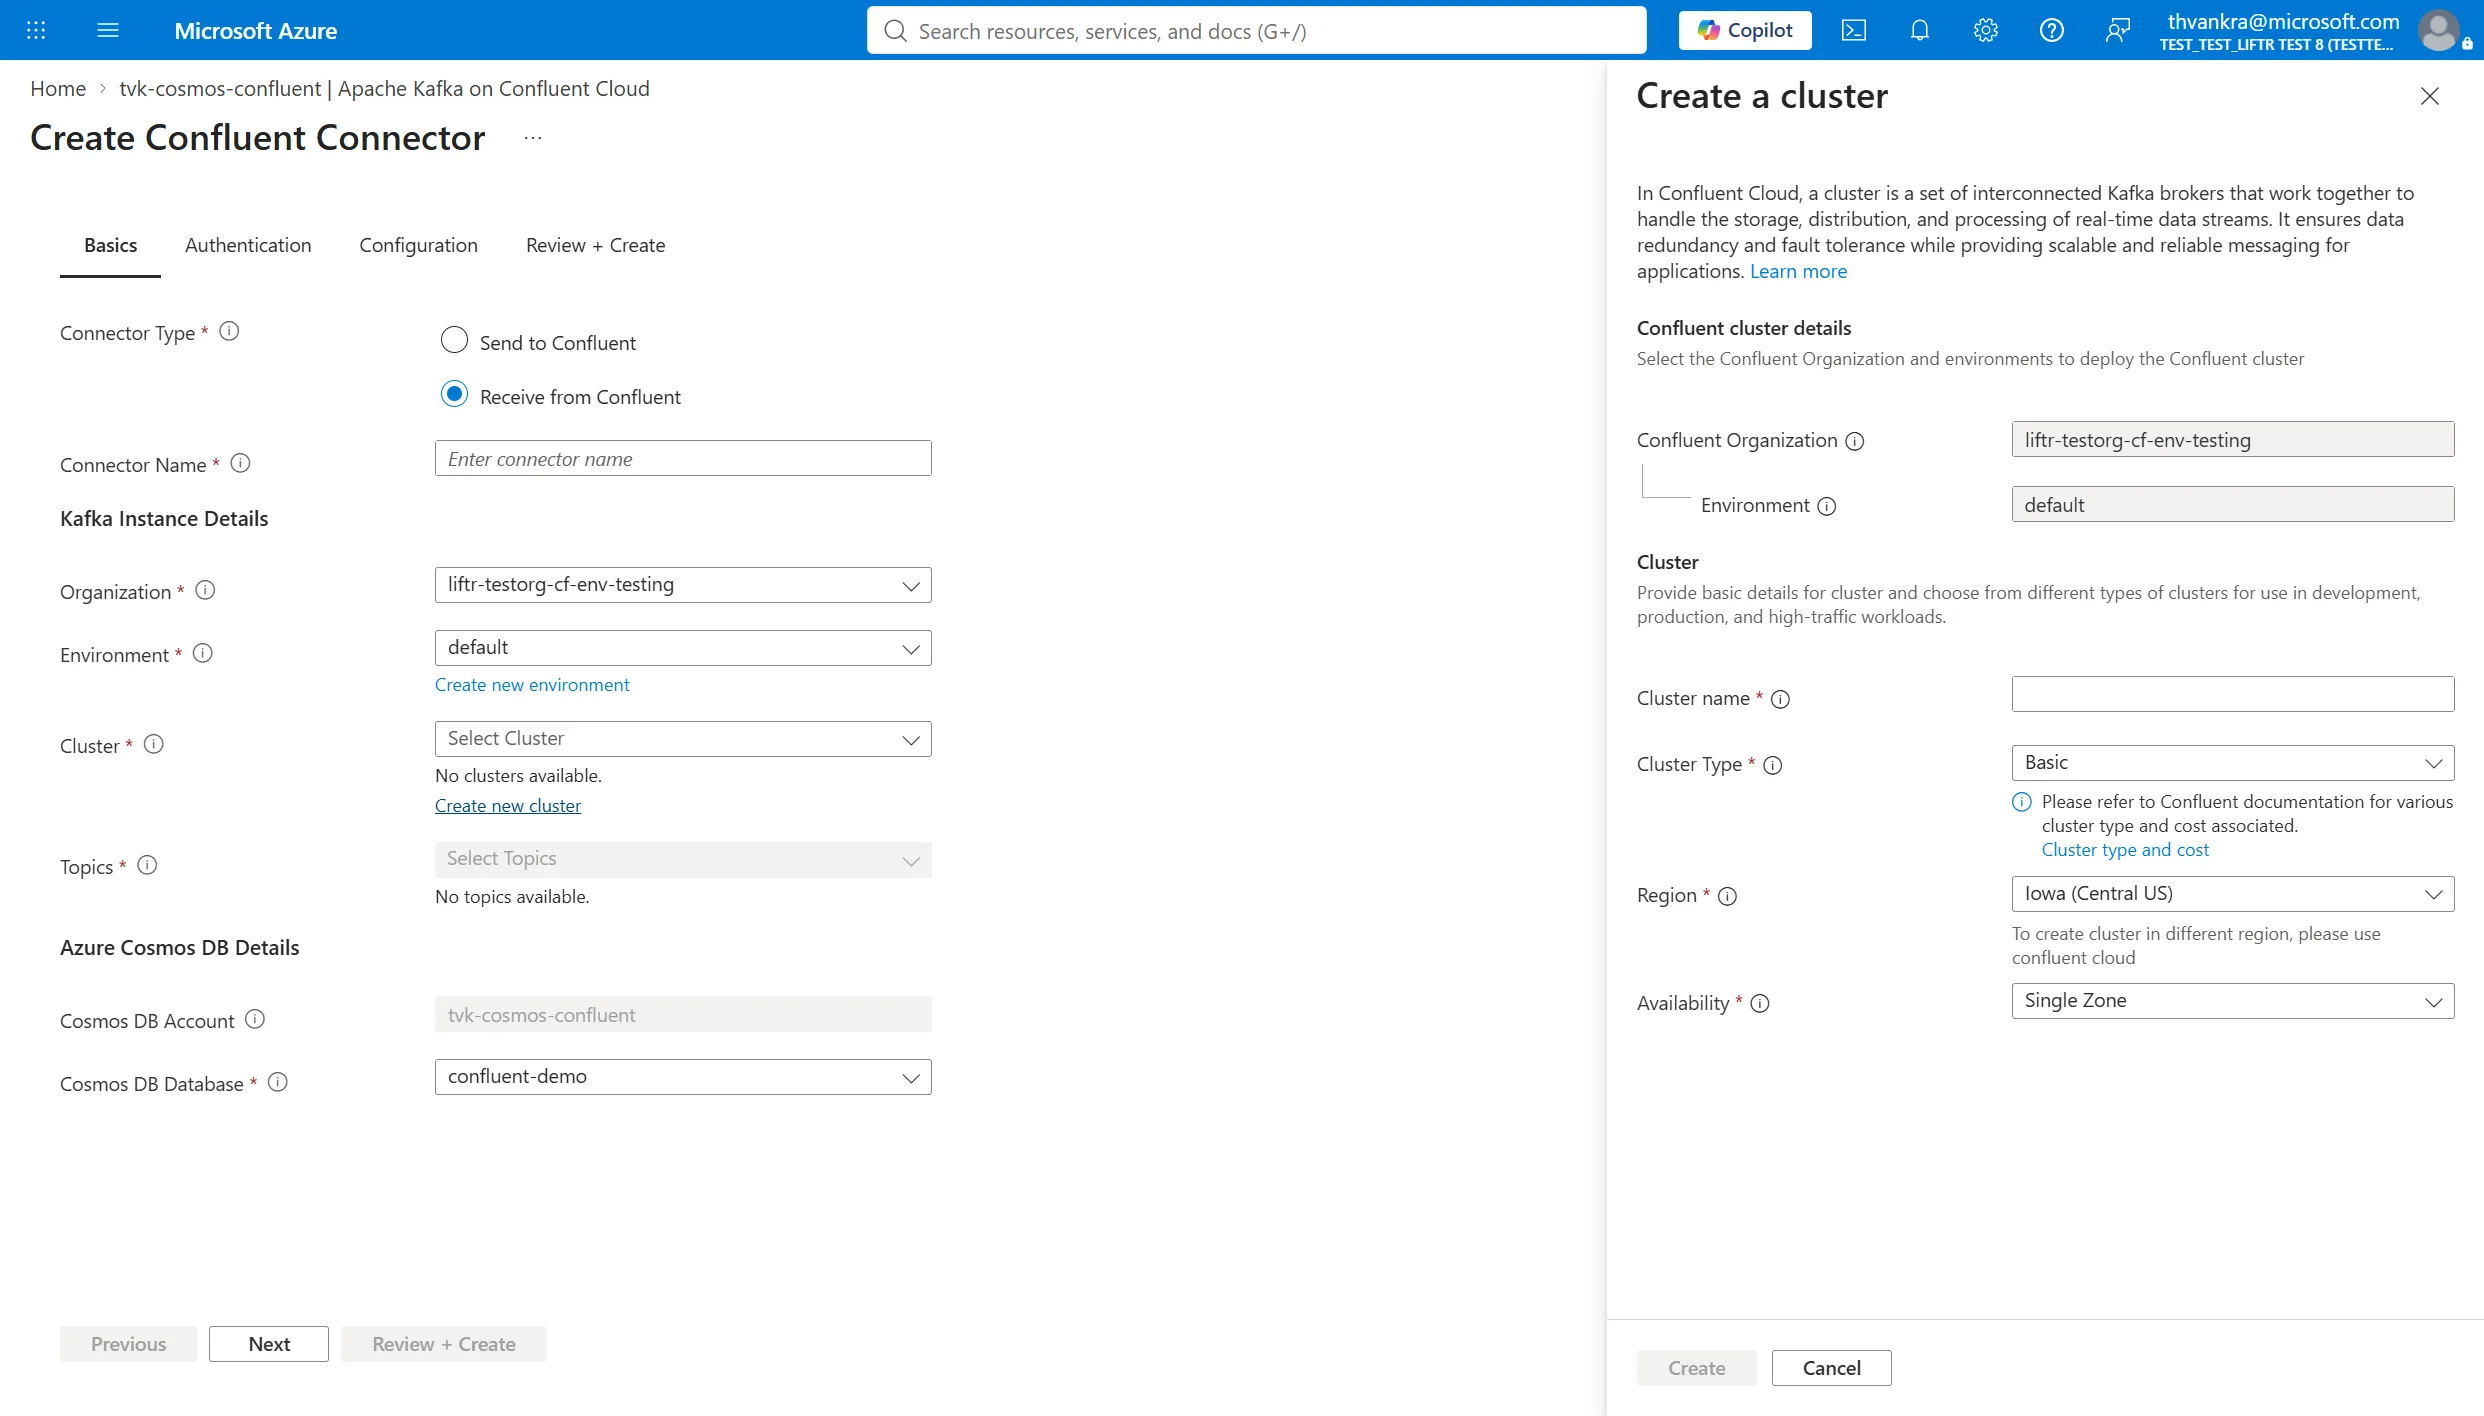The height and width of the screenshot is (1416, 2484).
Task: Show info tooltip for Connector Name
Action: [x=240, y=463]
